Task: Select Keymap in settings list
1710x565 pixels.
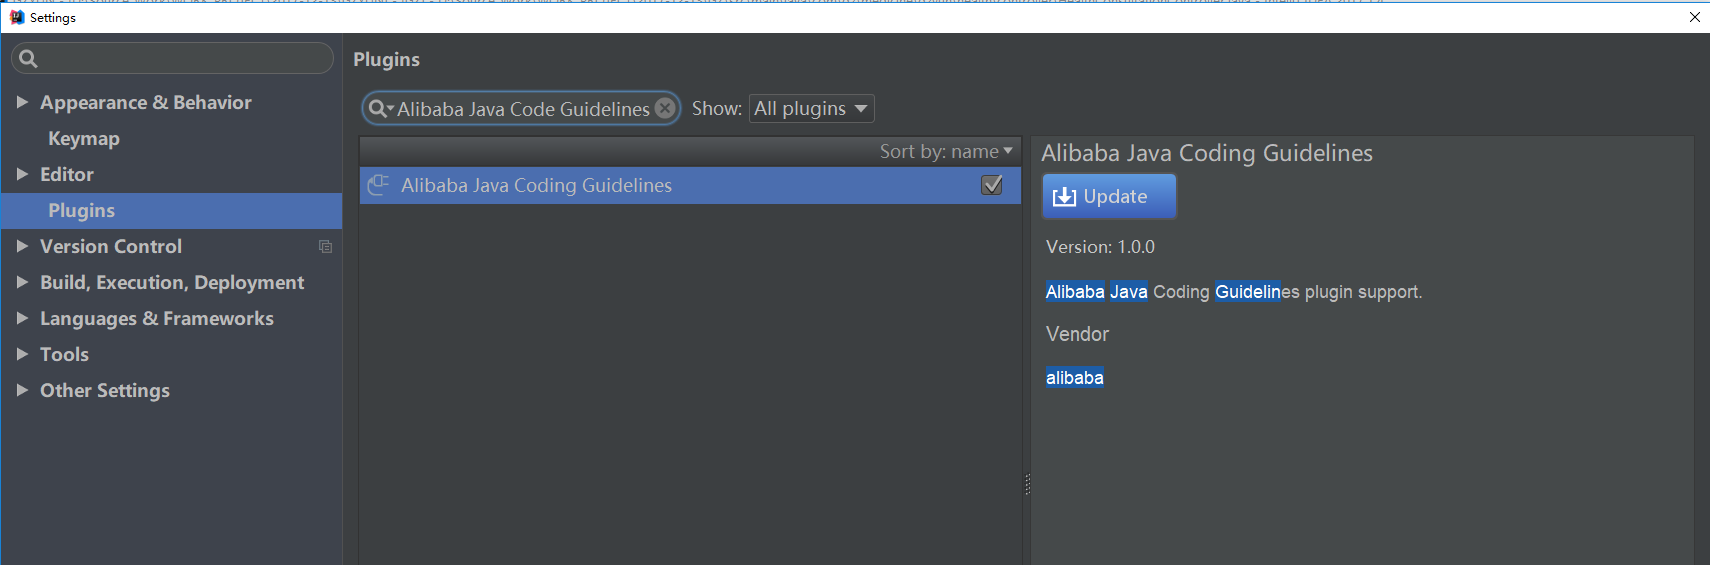Action: [84, 138]
